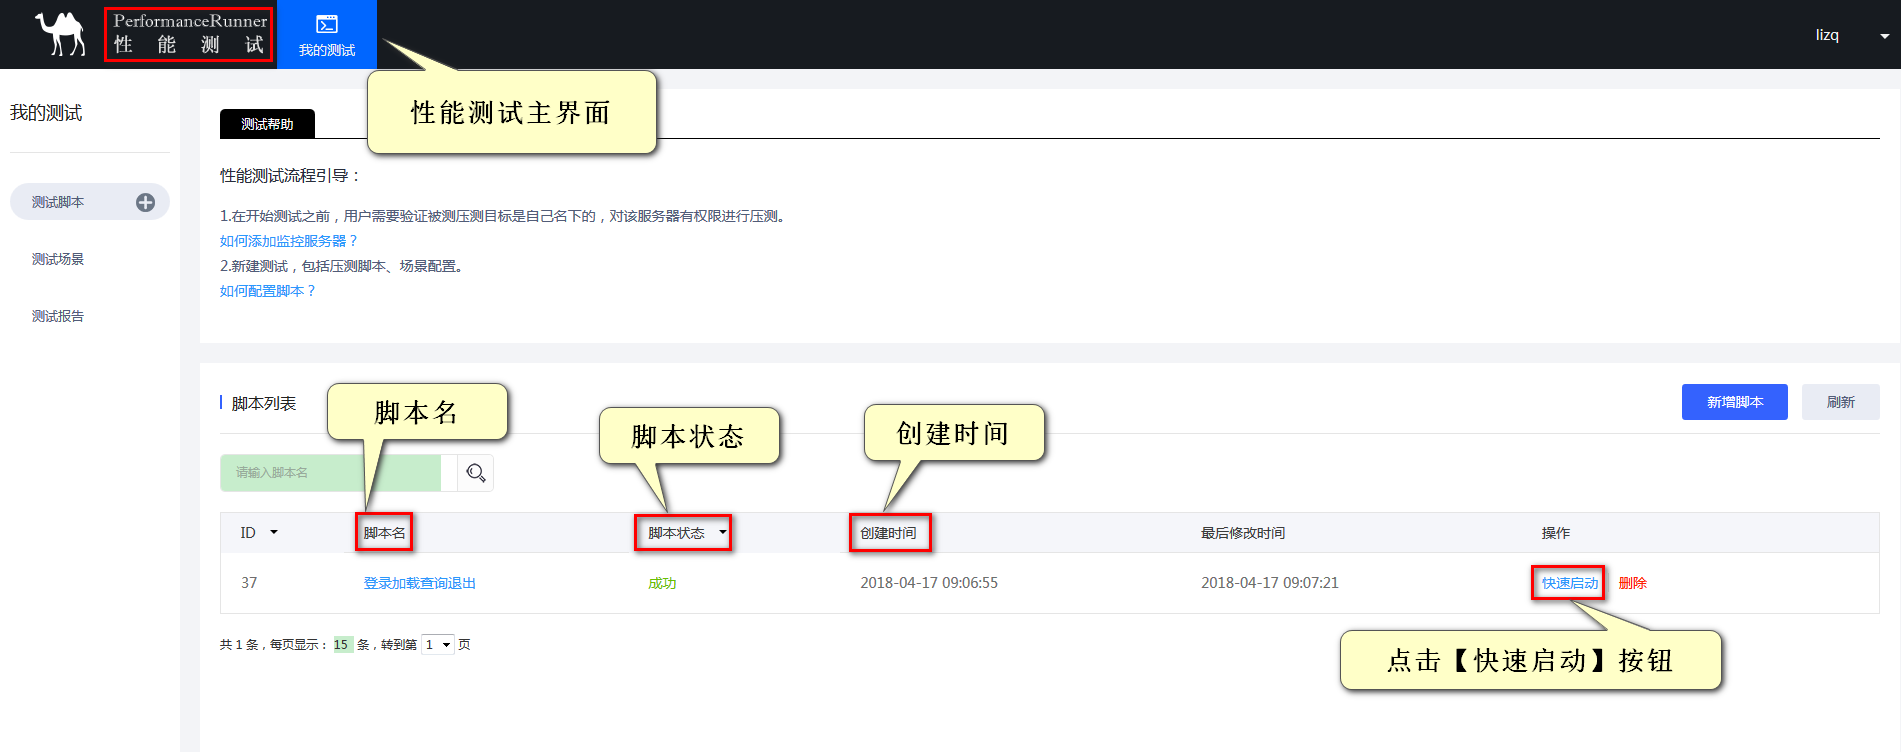Click the plus icon beside 测试脚本
The width and height of the screenshot is (1901, 752).
[x=145, y=202]
